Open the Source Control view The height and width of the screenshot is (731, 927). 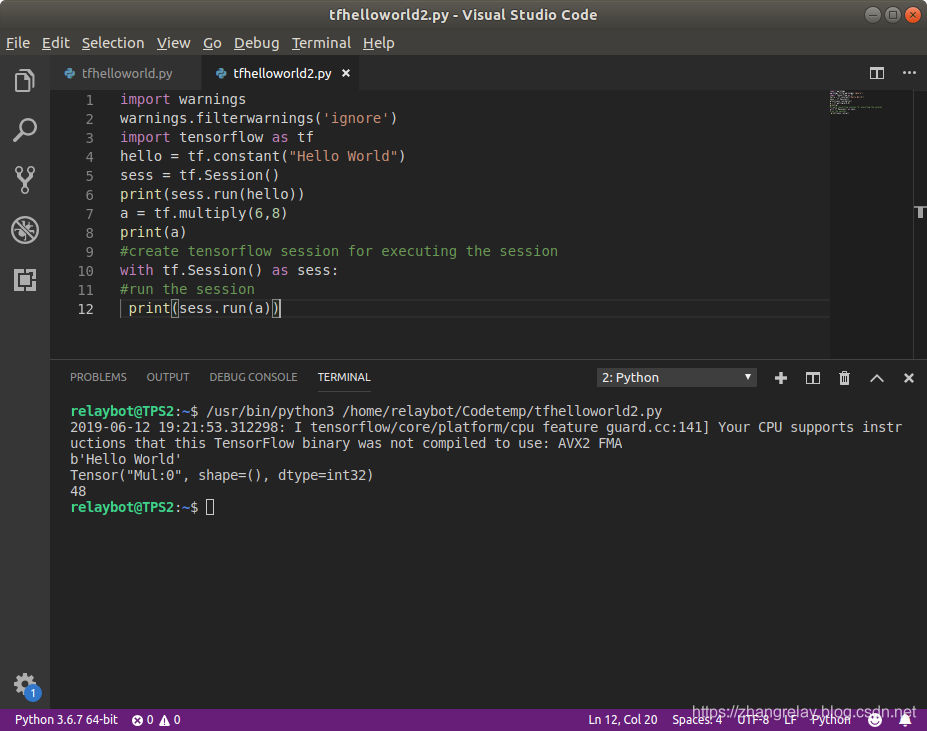pos(25,180)
